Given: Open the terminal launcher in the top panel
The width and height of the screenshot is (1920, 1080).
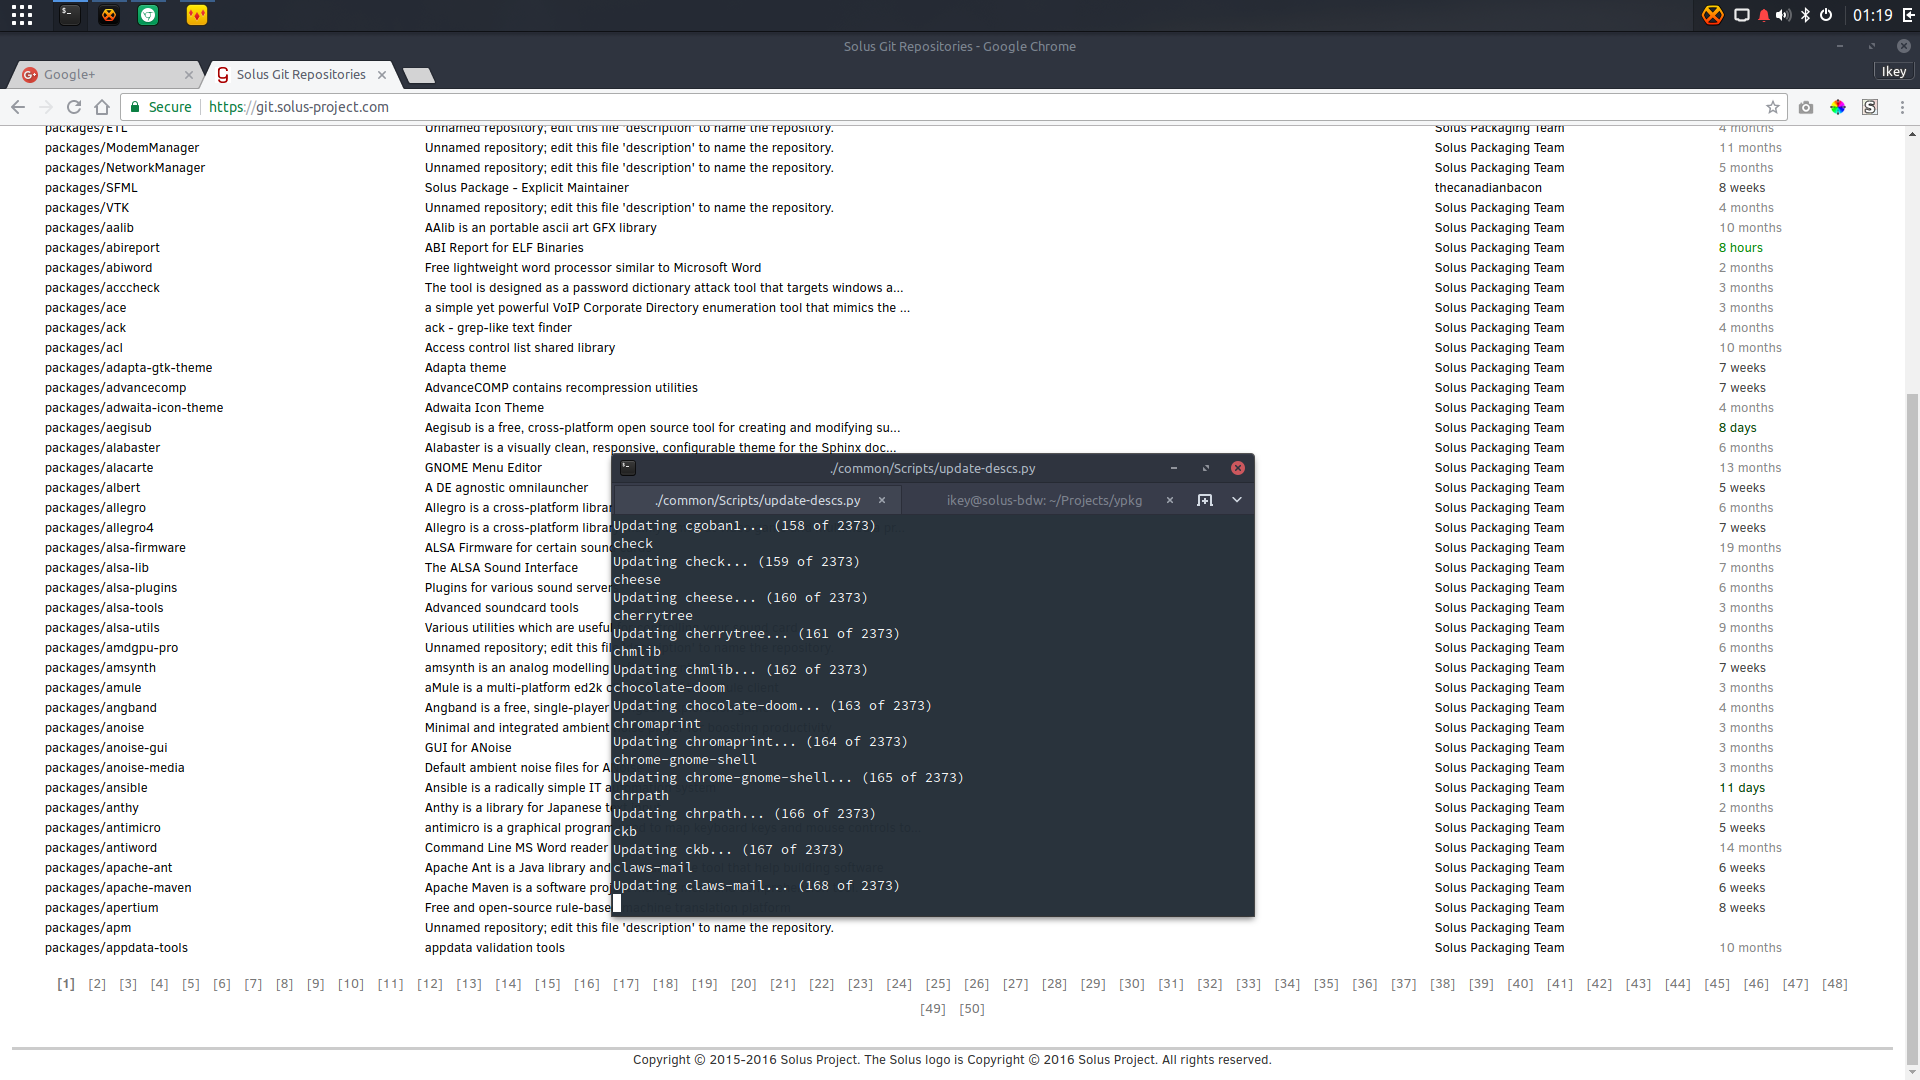Looking at the screenshot, I should coord(69,15).
